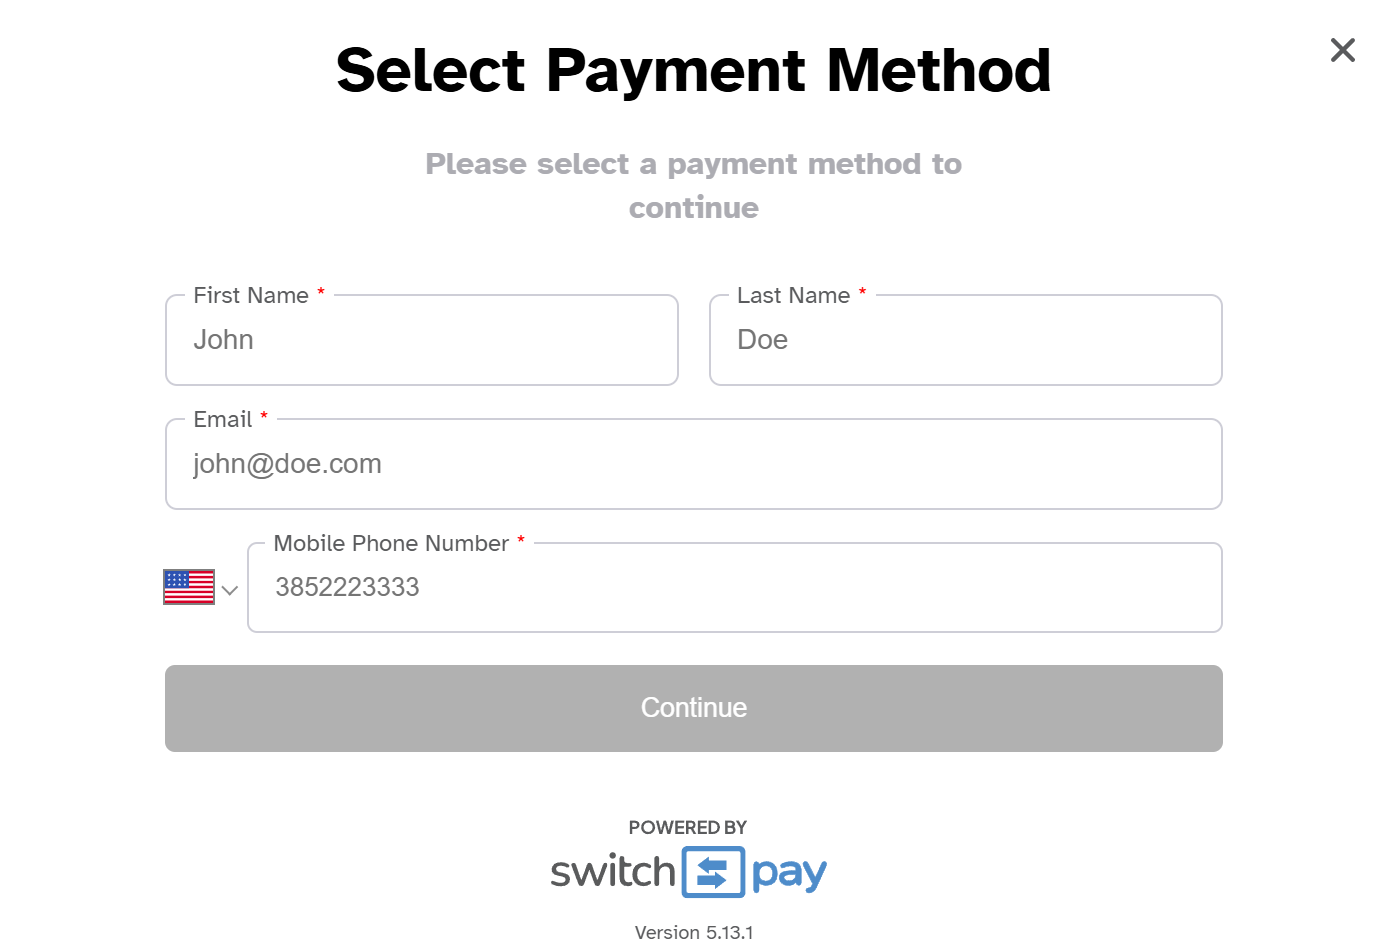The height and width of the screenshot is (952, 1387).
Task: Click the blue 'pay' wordmark
Action: pos(789,874)
